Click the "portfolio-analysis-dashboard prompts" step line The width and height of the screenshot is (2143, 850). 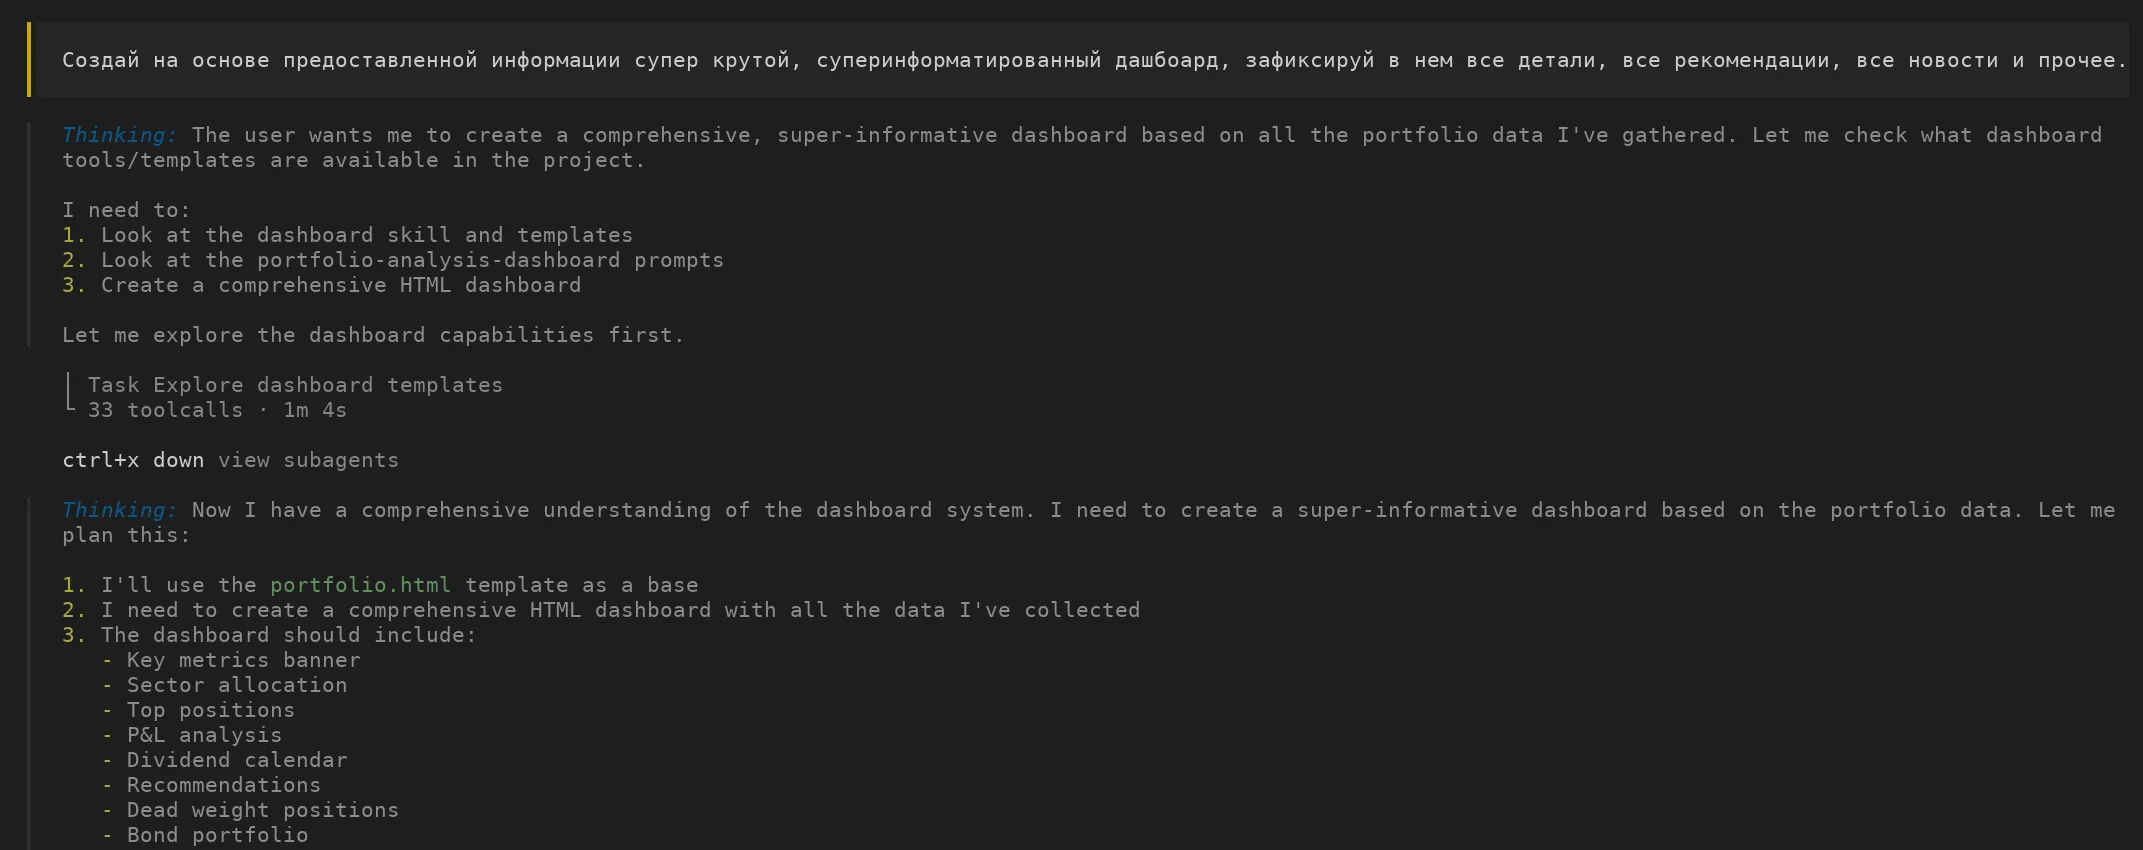point(412,260)
